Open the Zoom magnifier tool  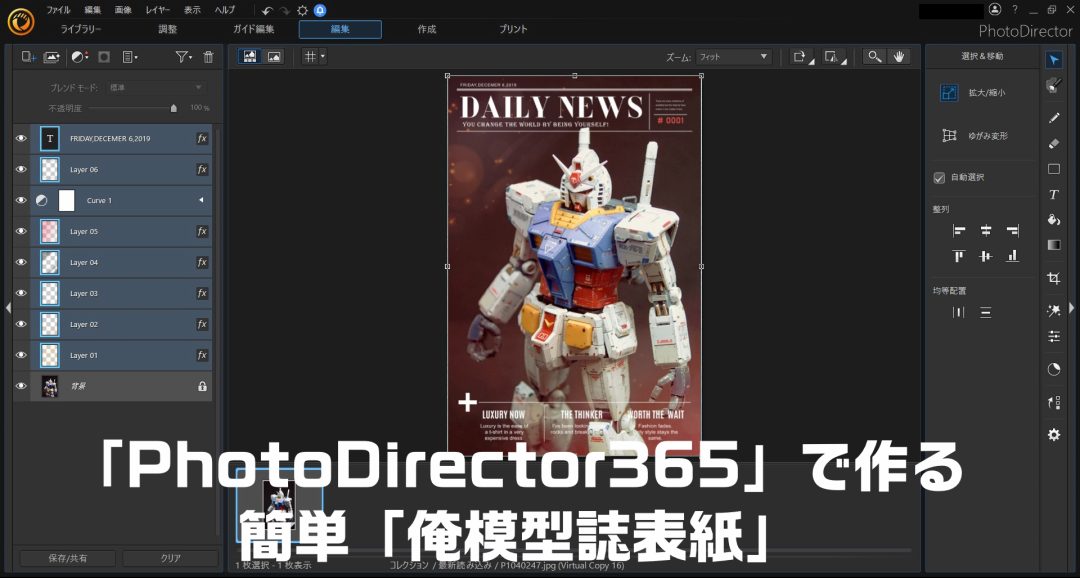(x=872, y=57)
